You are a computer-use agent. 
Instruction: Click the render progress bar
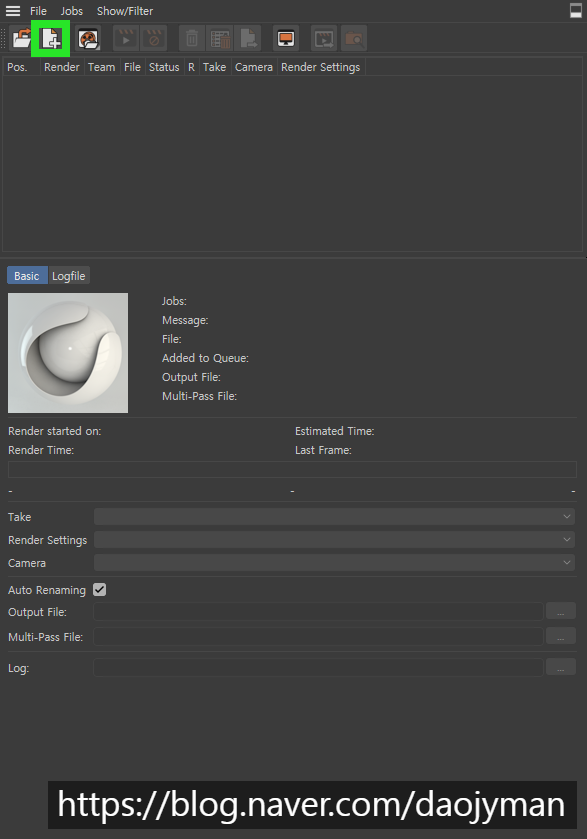click(x=292, y=469)
